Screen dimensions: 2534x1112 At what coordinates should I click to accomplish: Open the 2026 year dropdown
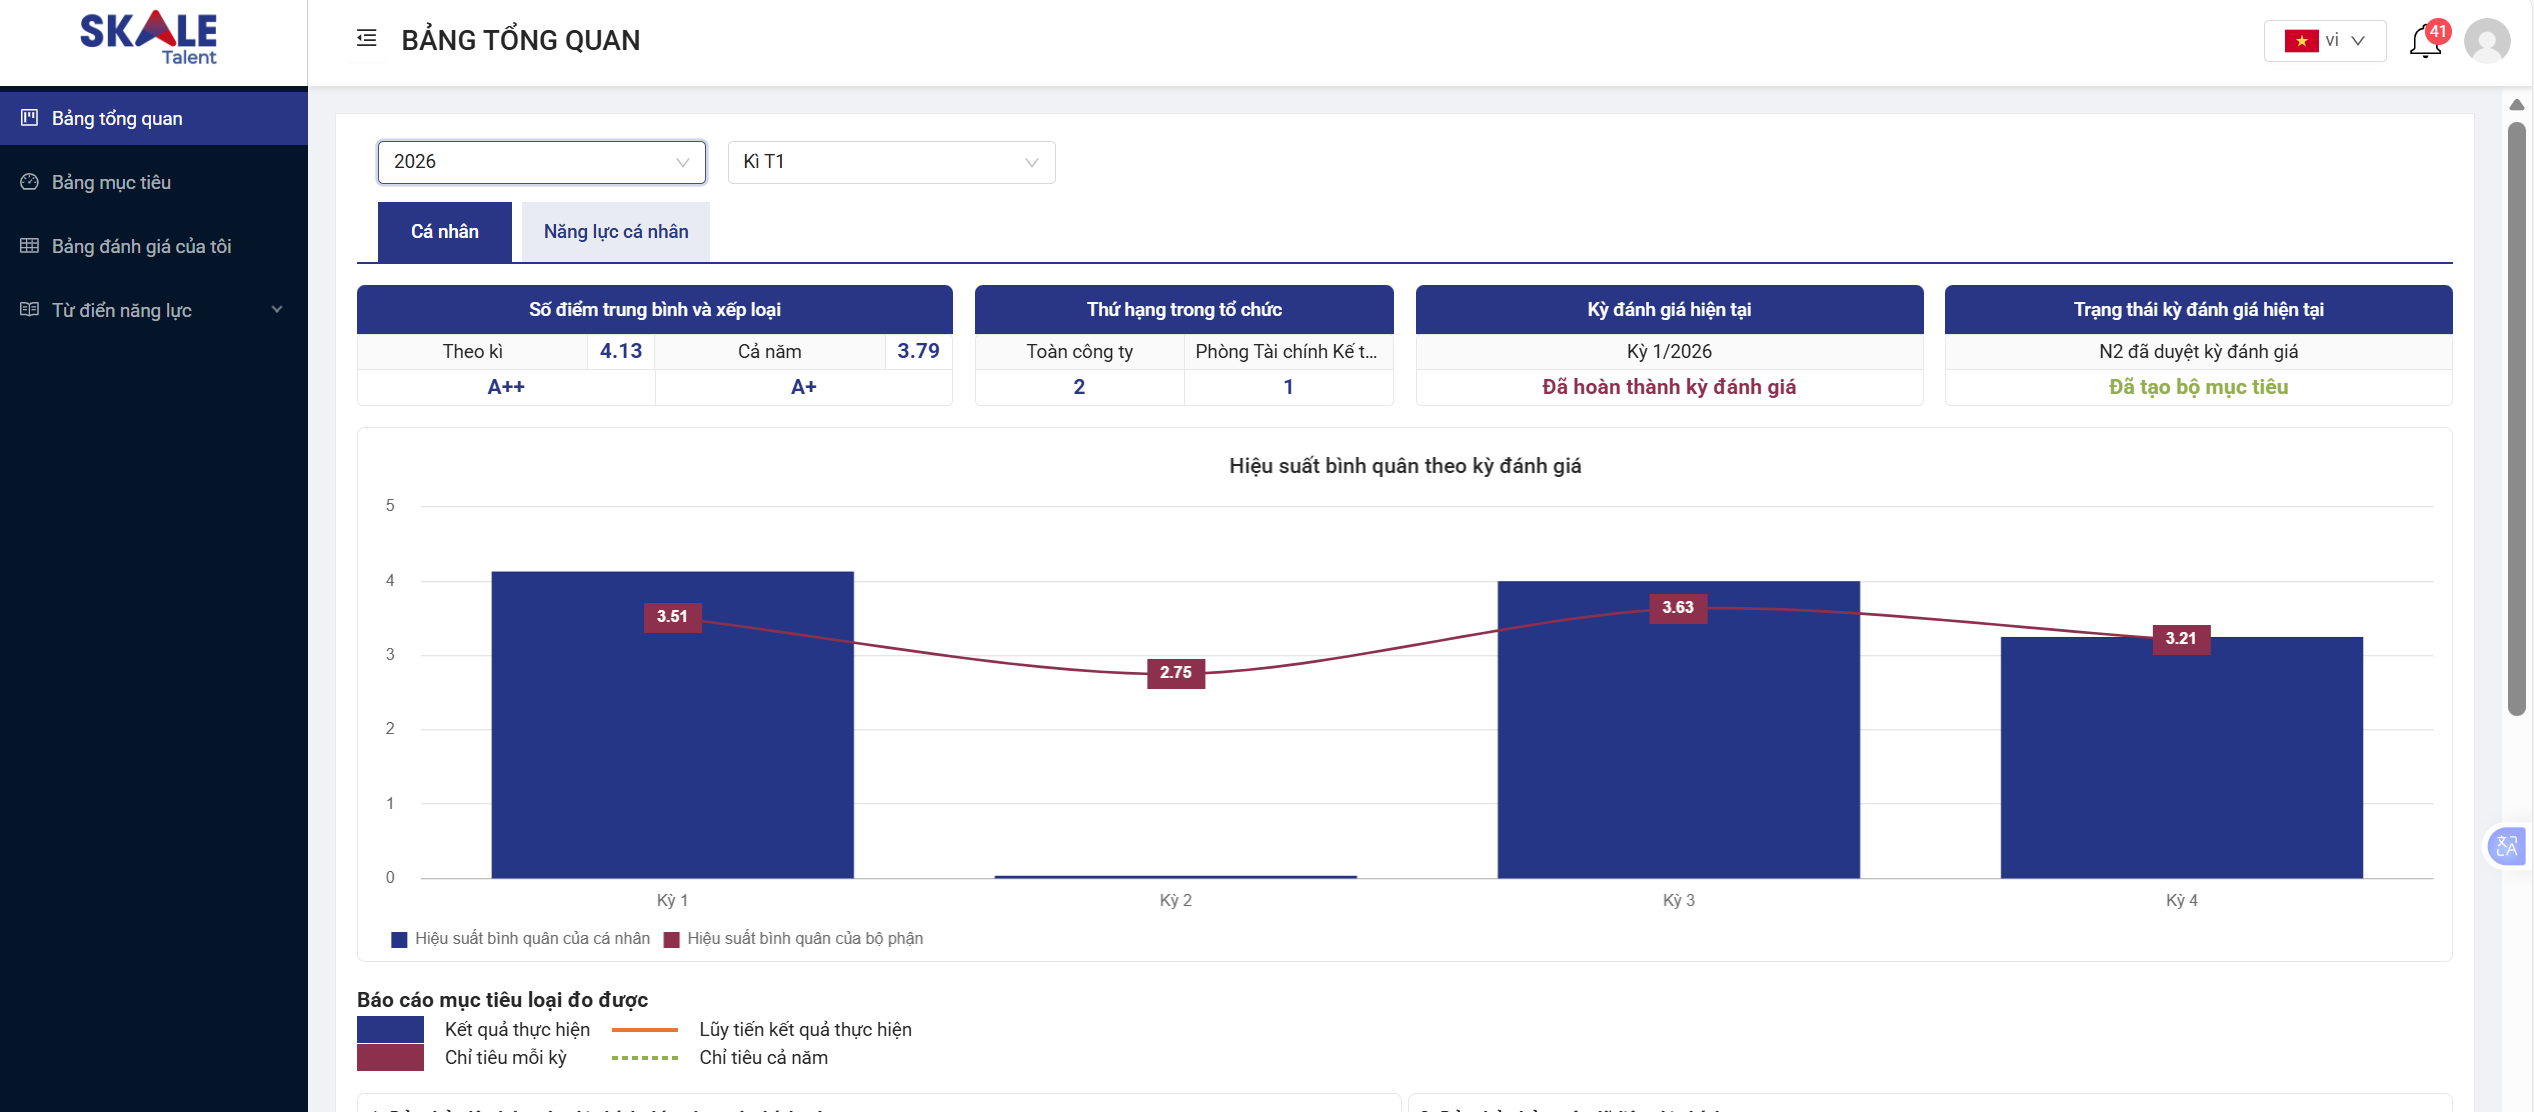pos(541,162)
